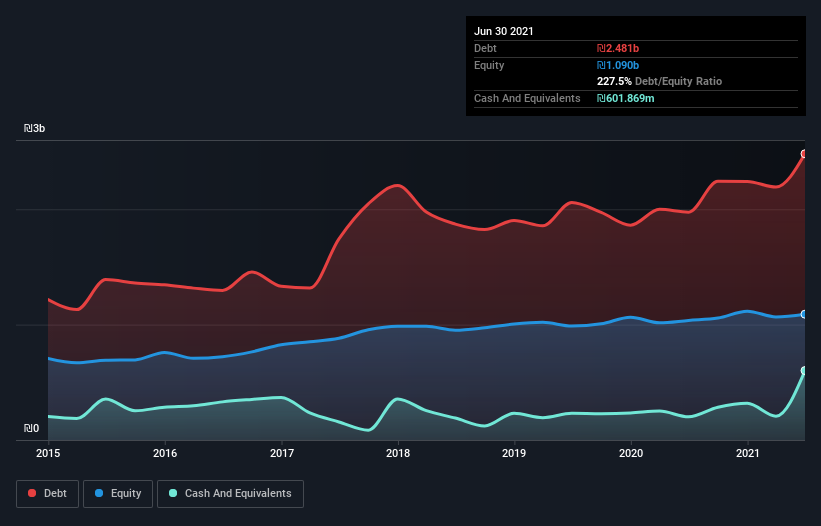821x526 pixels.
Task: Click the 227.5% Debt/Equity Ratio text
Action: [x=659, y=81]
